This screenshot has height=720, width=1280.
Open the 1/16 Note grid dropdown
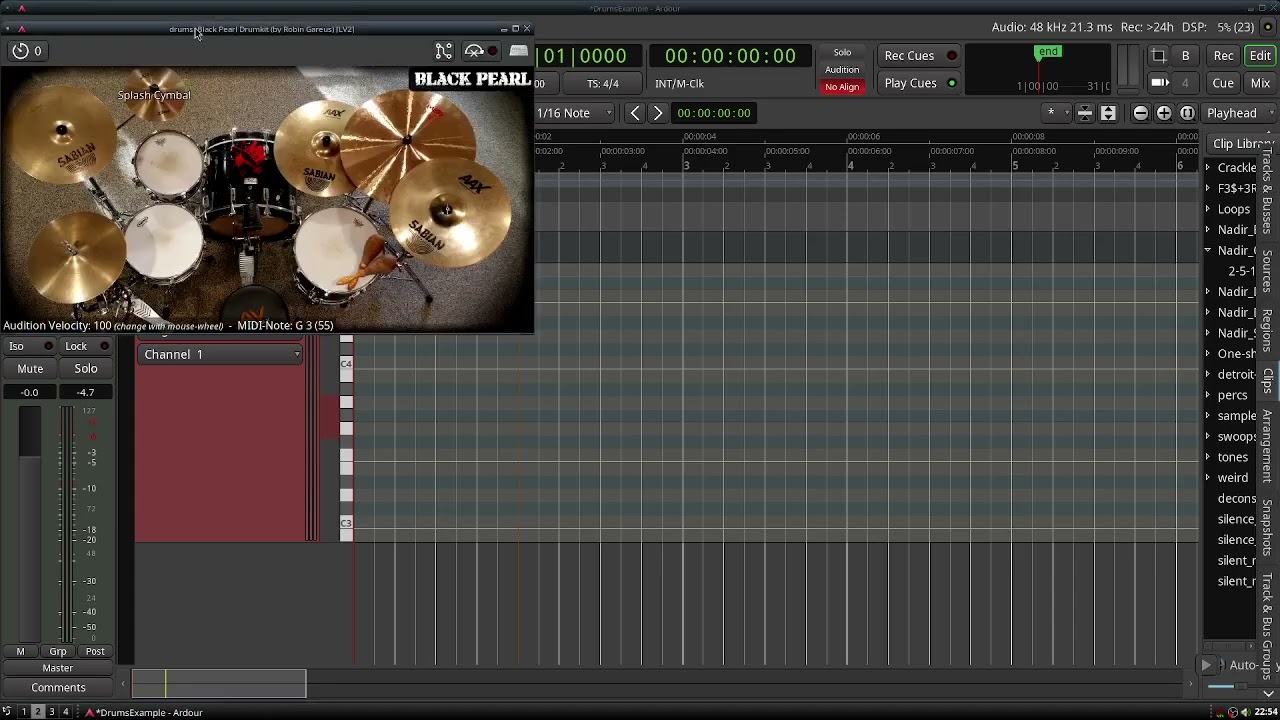[575, 113]
